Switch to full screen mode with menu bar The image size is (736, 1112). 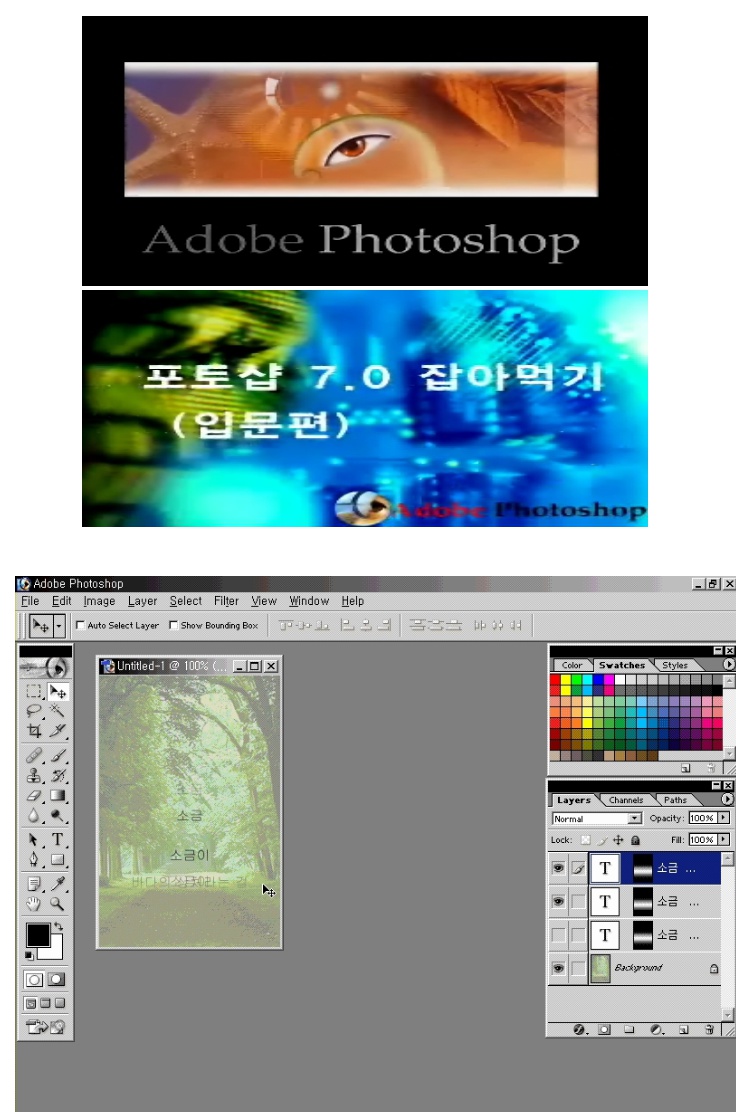pyautogui.click(x=46, y=1003)
